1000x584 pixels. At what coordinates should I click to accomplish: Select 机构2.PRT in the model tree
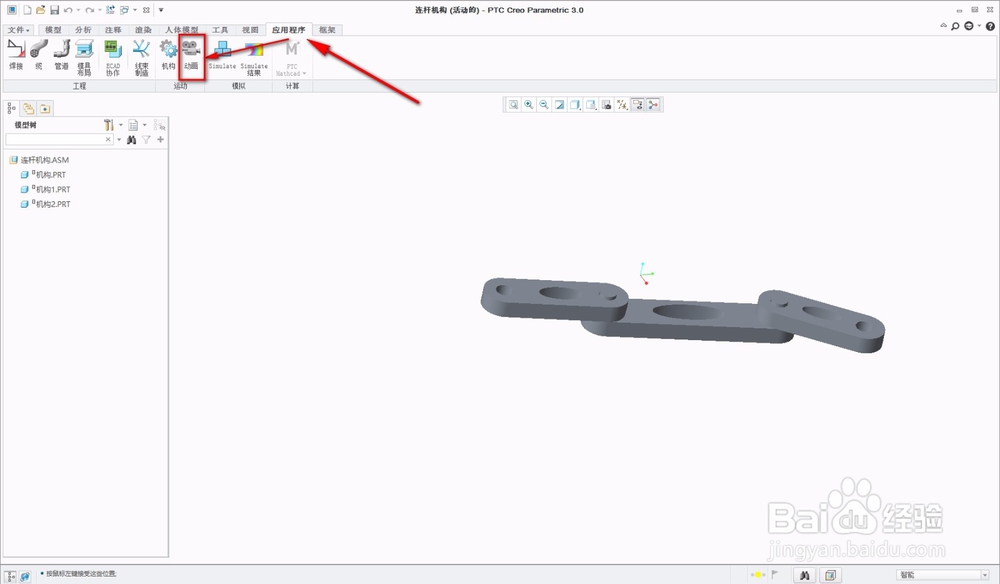pos(45,204)
